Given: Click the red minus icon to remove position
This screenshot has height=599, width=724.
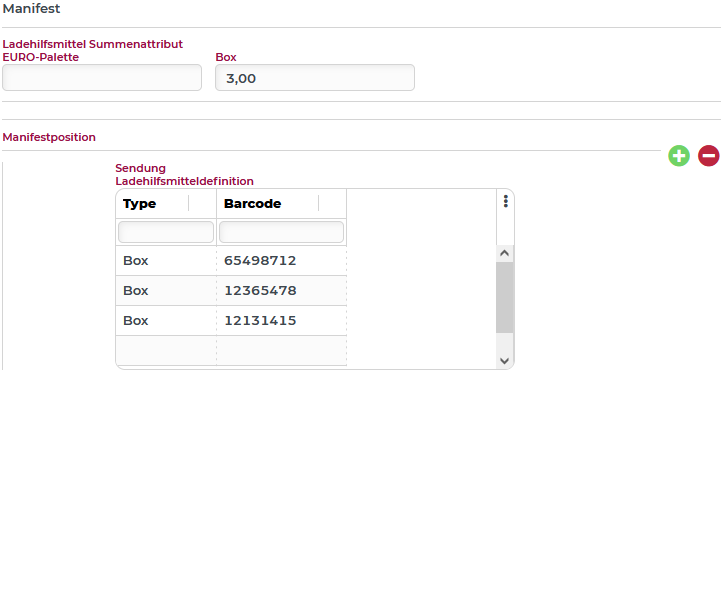Looking at the screenshot, I should (708, 155).
